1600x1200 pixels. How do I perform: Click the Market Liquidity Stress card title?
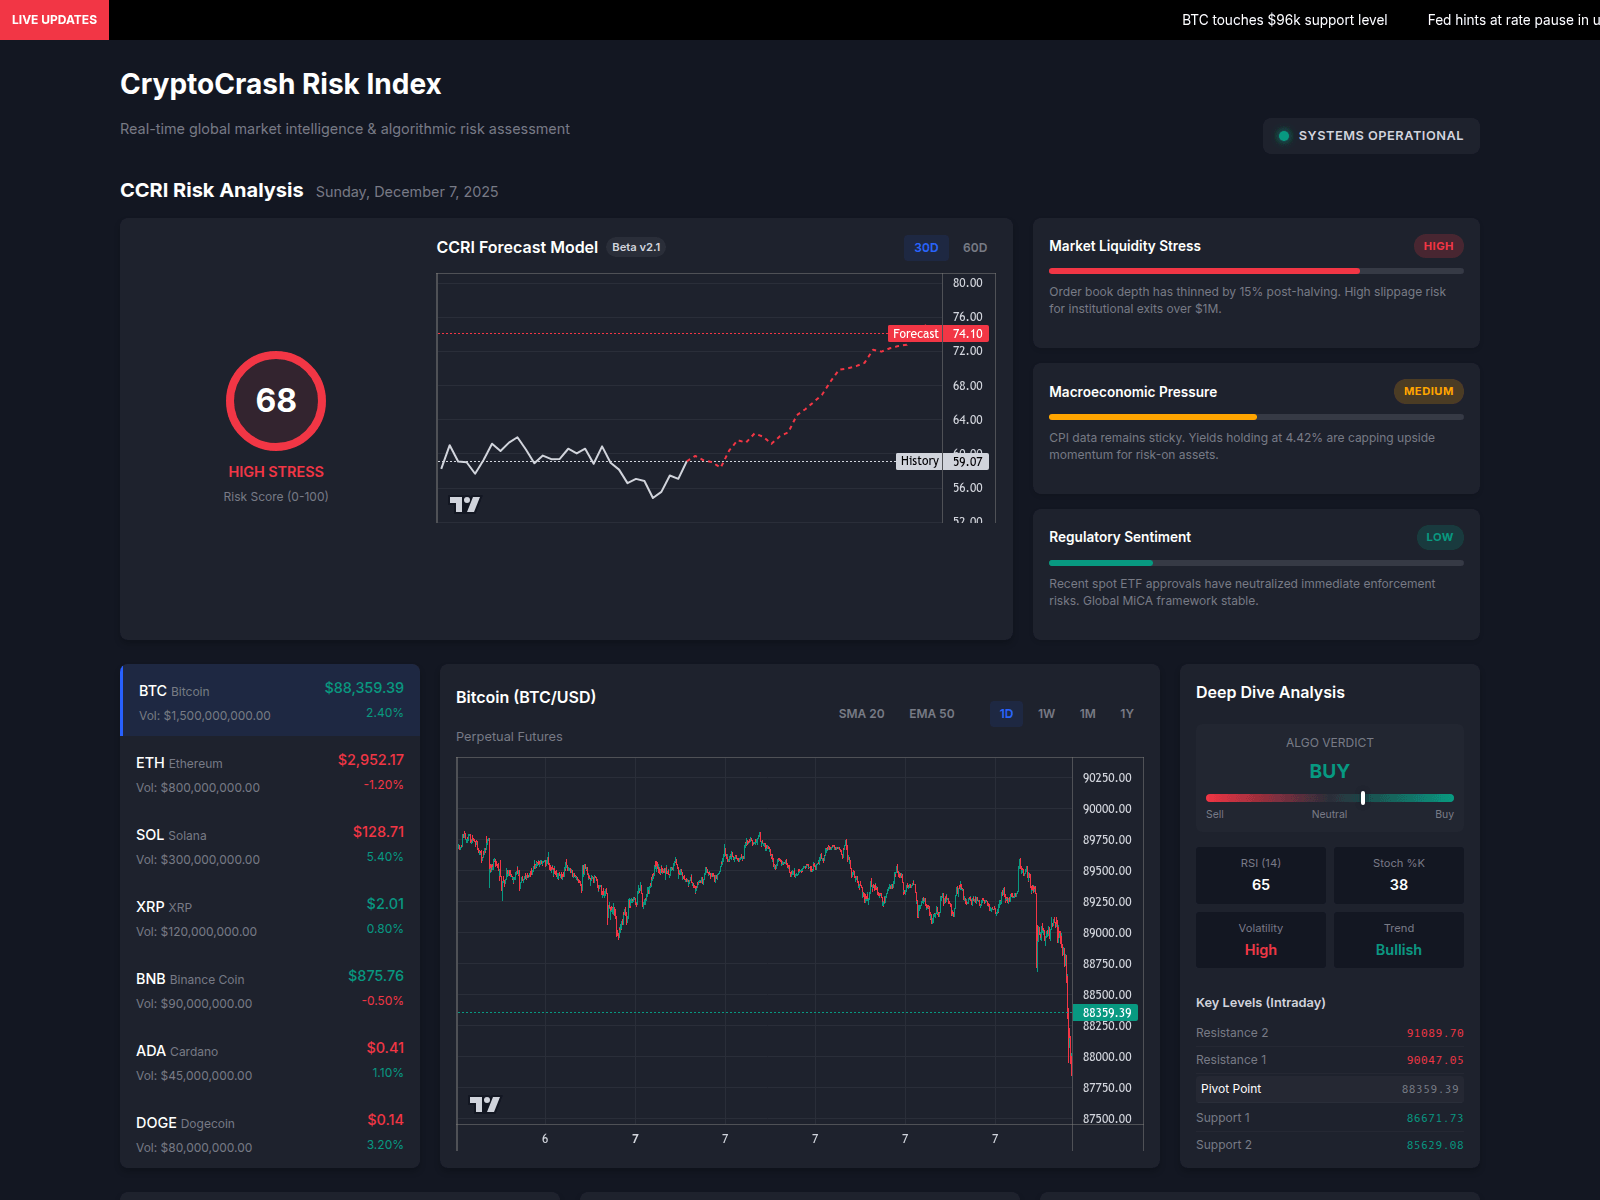click(1125, 246)
